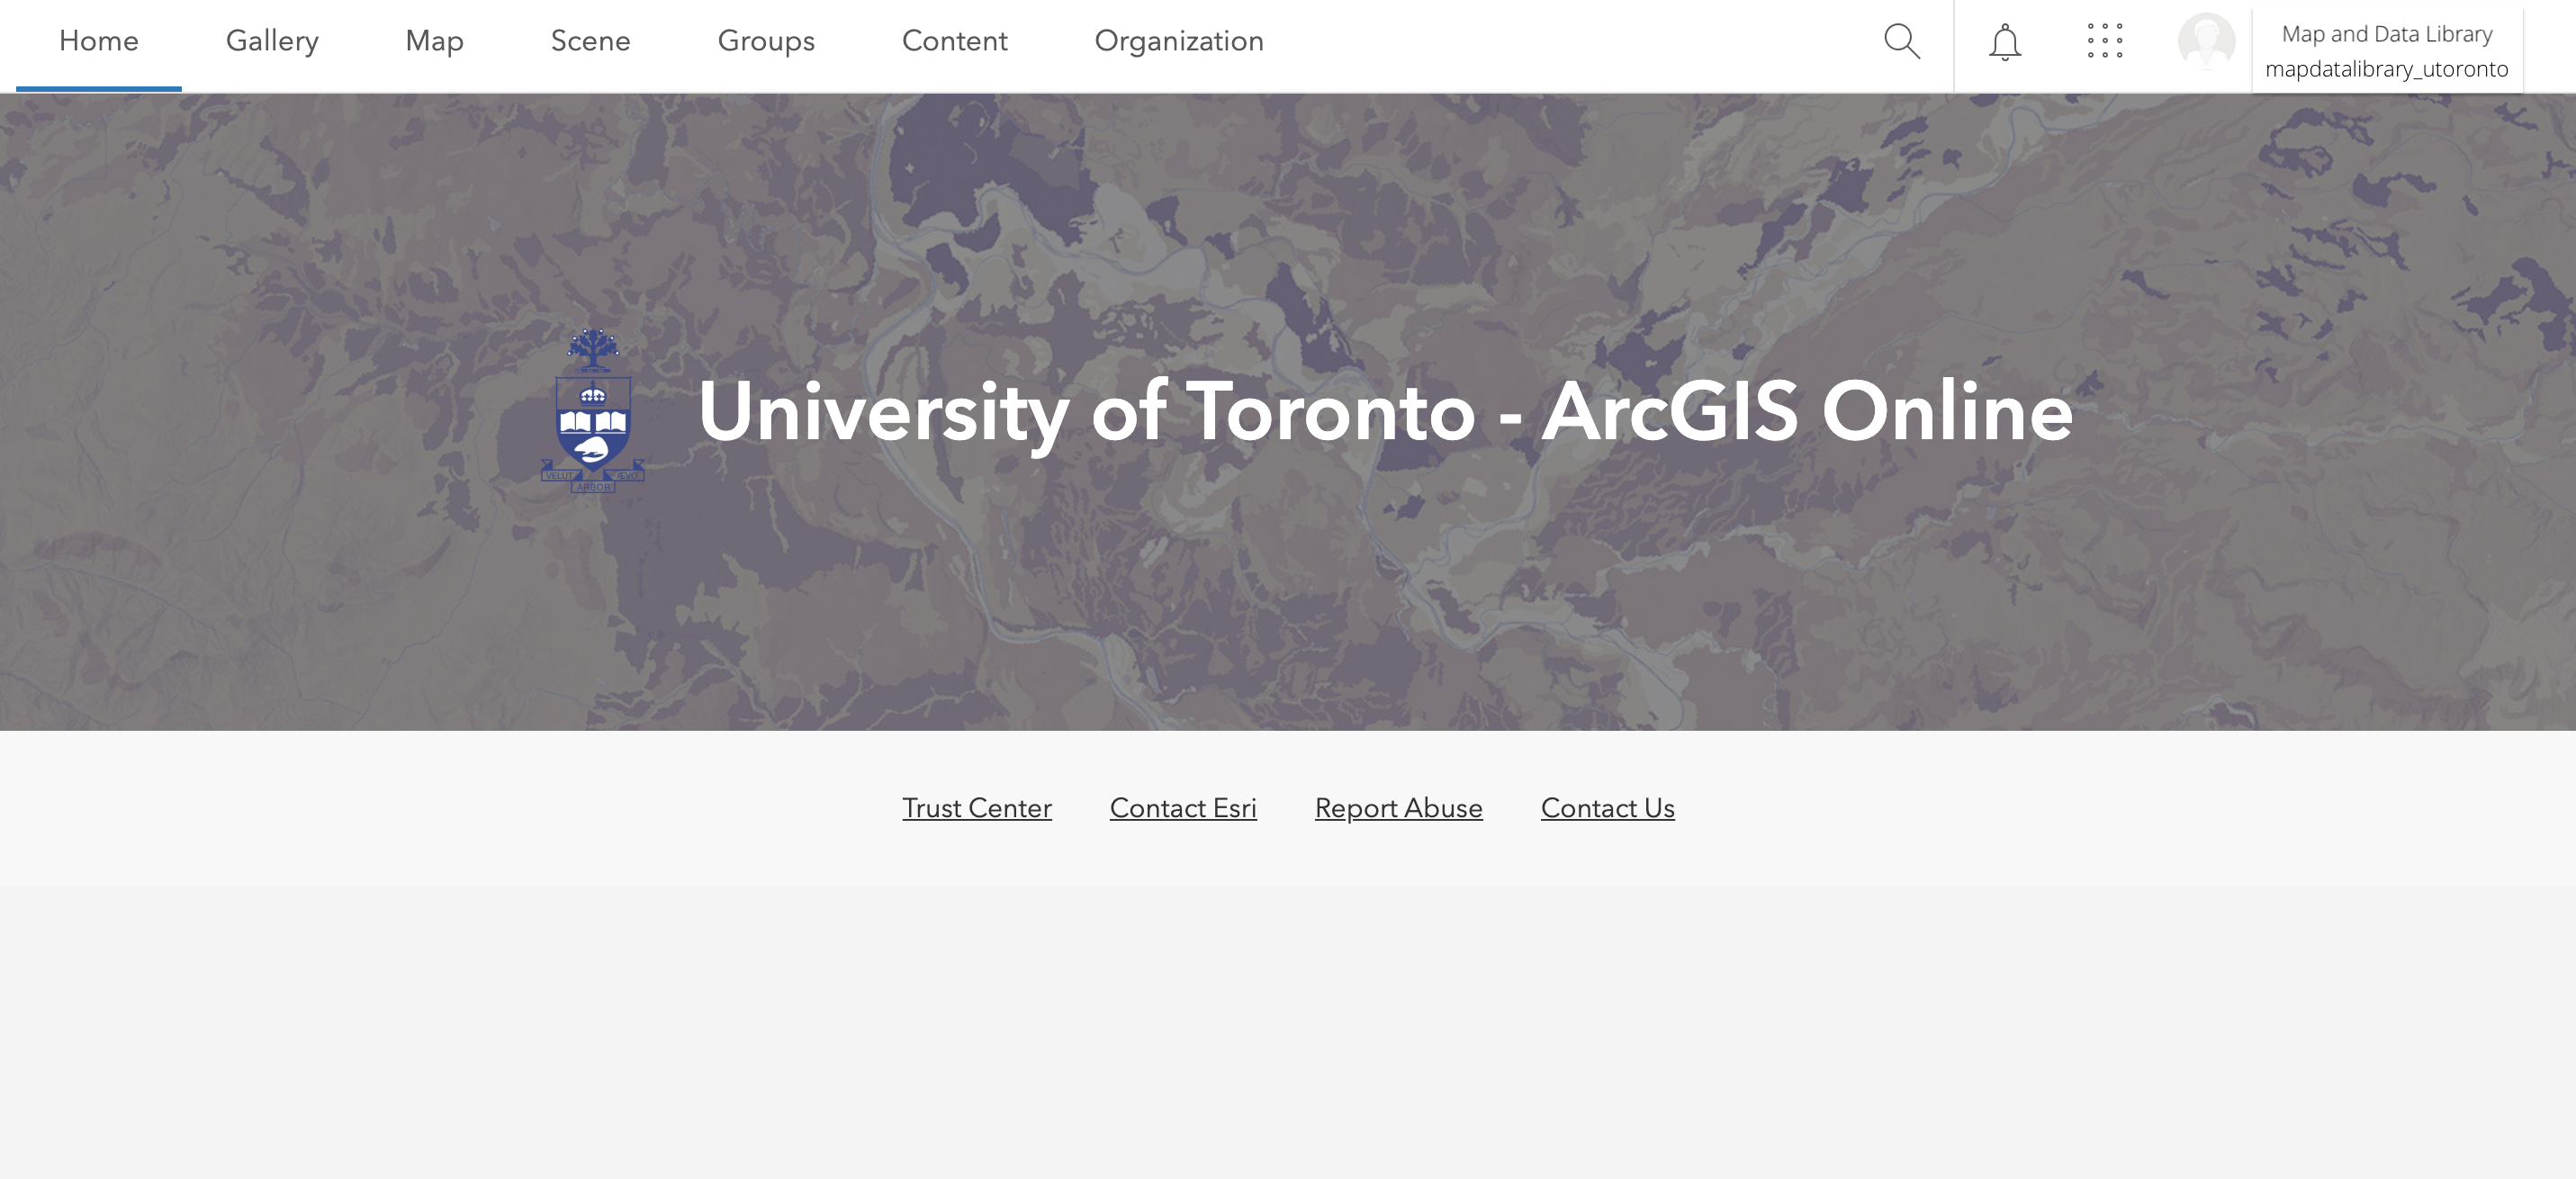Navigate to the Content page
This screenshot has height=1179, width=2576.
pyautogui.click(x=954, y=42)
